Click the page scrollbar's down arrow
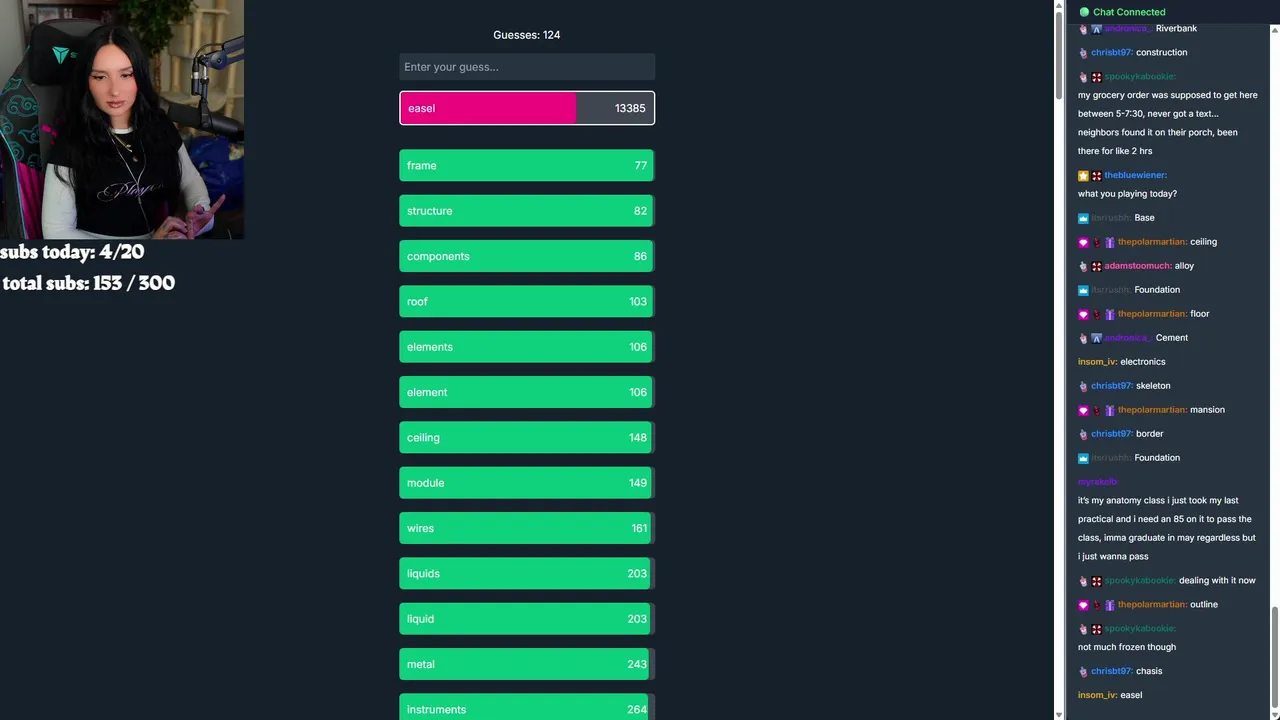1280x720 pixels. point(1059,714)
